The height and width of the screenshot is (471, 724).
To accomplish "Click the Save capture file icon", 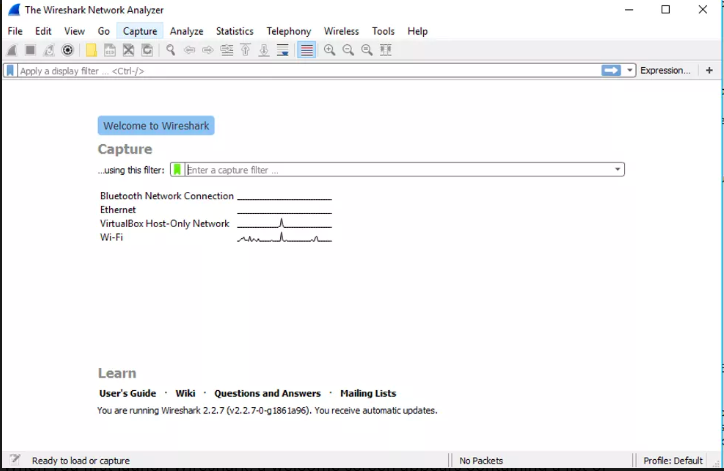I will (110, 50).
